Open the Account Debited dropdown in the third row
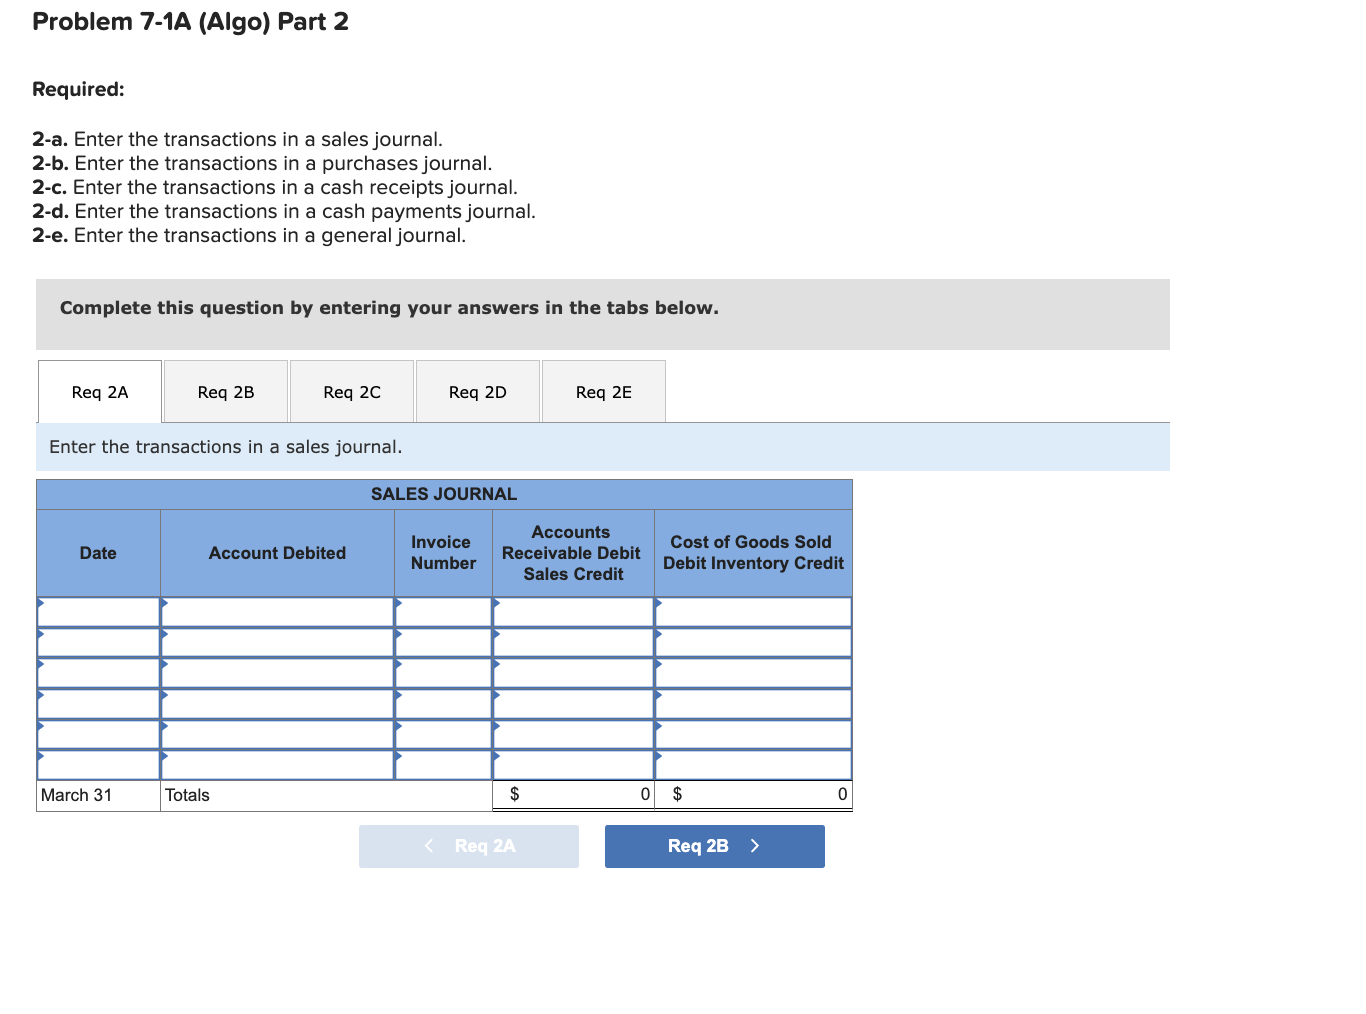1366x1014 pixels. point(277,673)
